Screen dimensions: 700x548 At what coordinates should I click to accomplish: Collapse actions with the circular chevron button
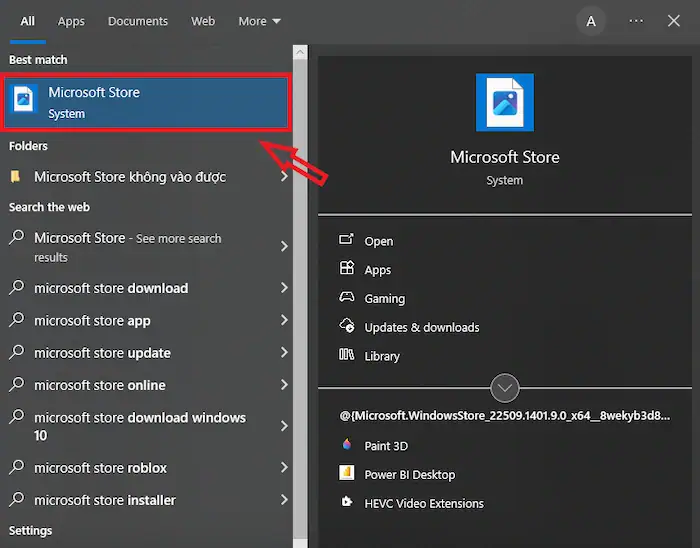504,388
